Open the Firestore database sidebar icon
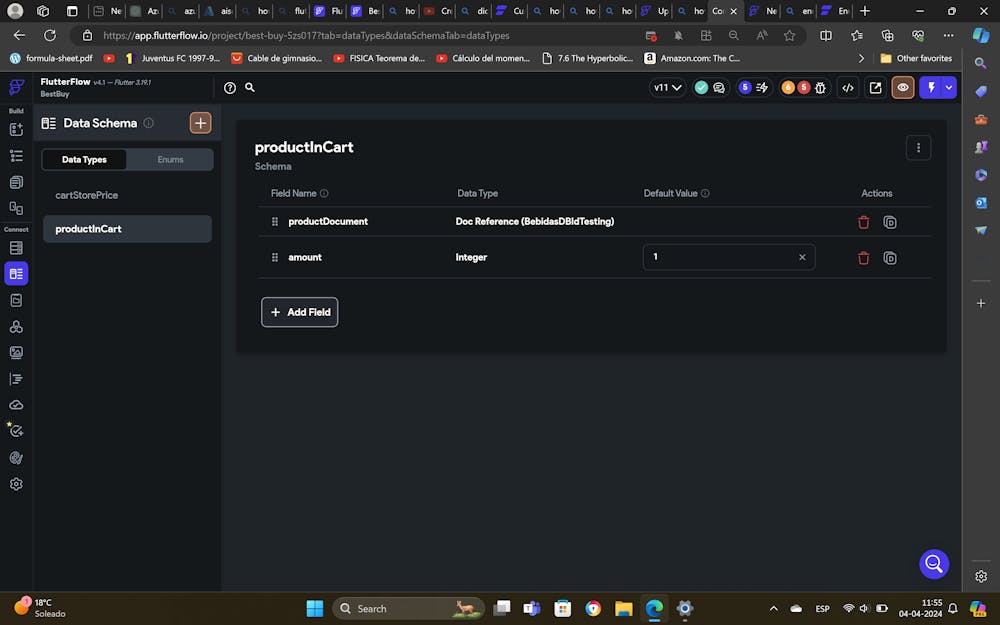This screenshot has width=1000, height=625. (x=16, y=247)
